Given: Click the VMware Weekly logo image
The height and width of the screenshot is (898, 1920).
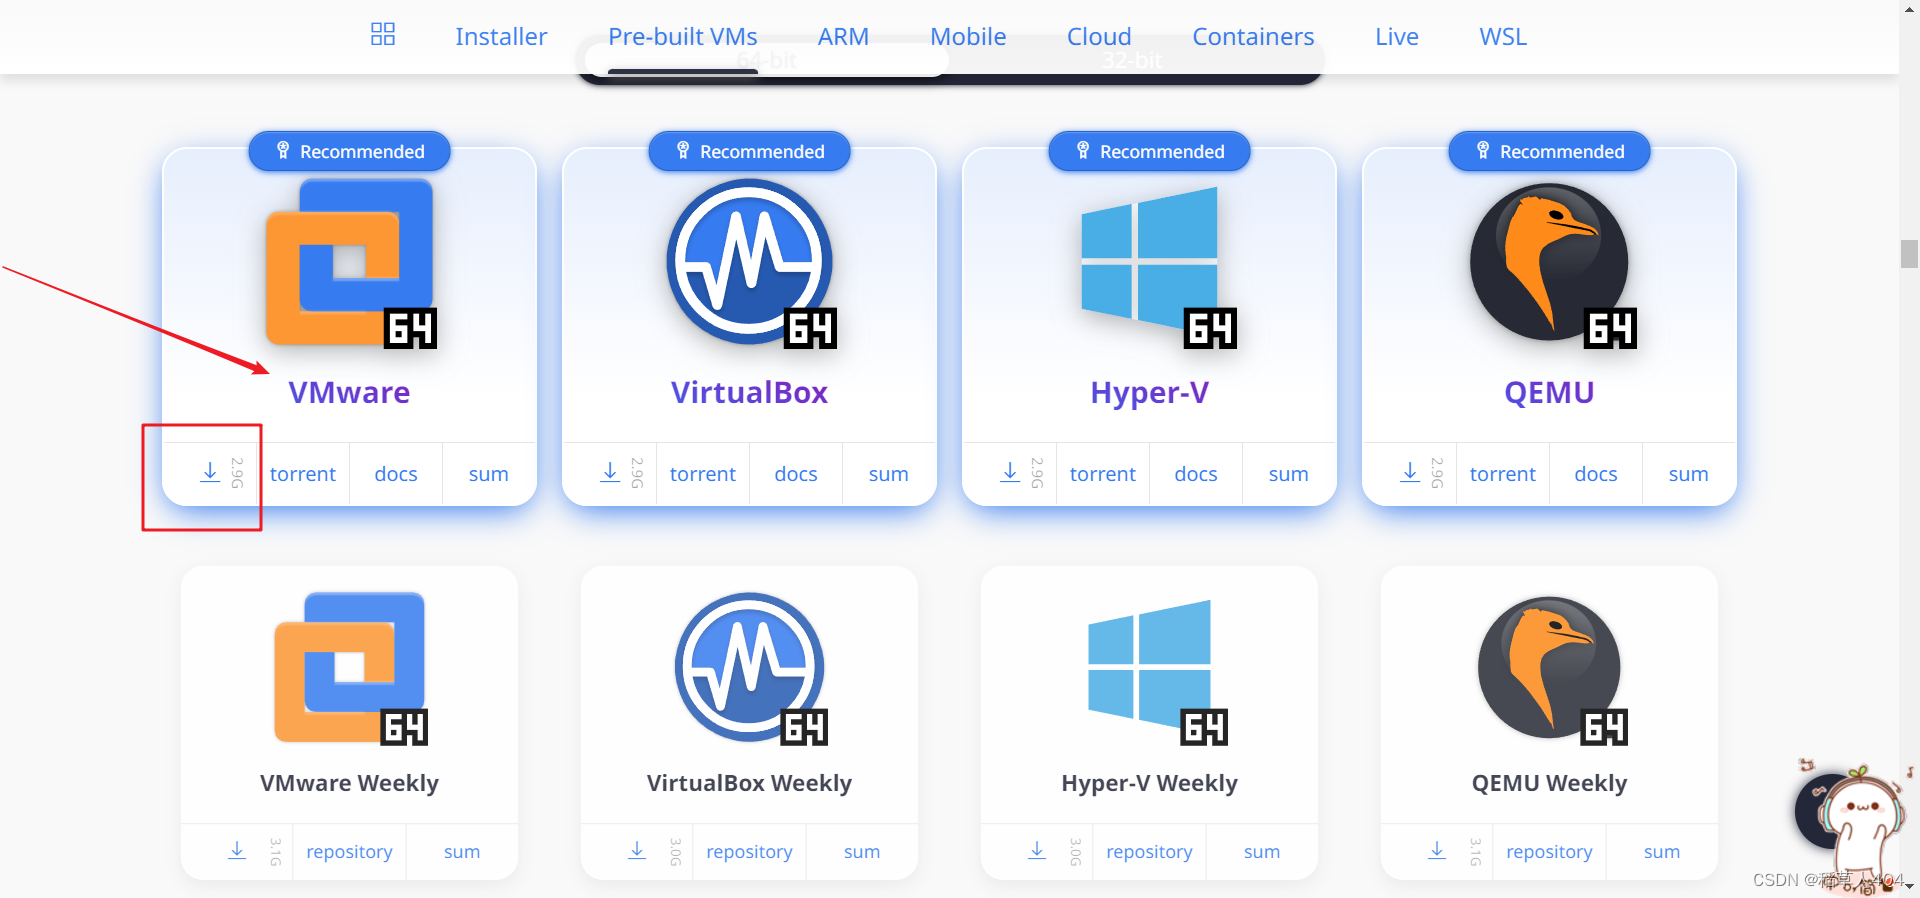Looking at the screenshot, I should point(351,669).
